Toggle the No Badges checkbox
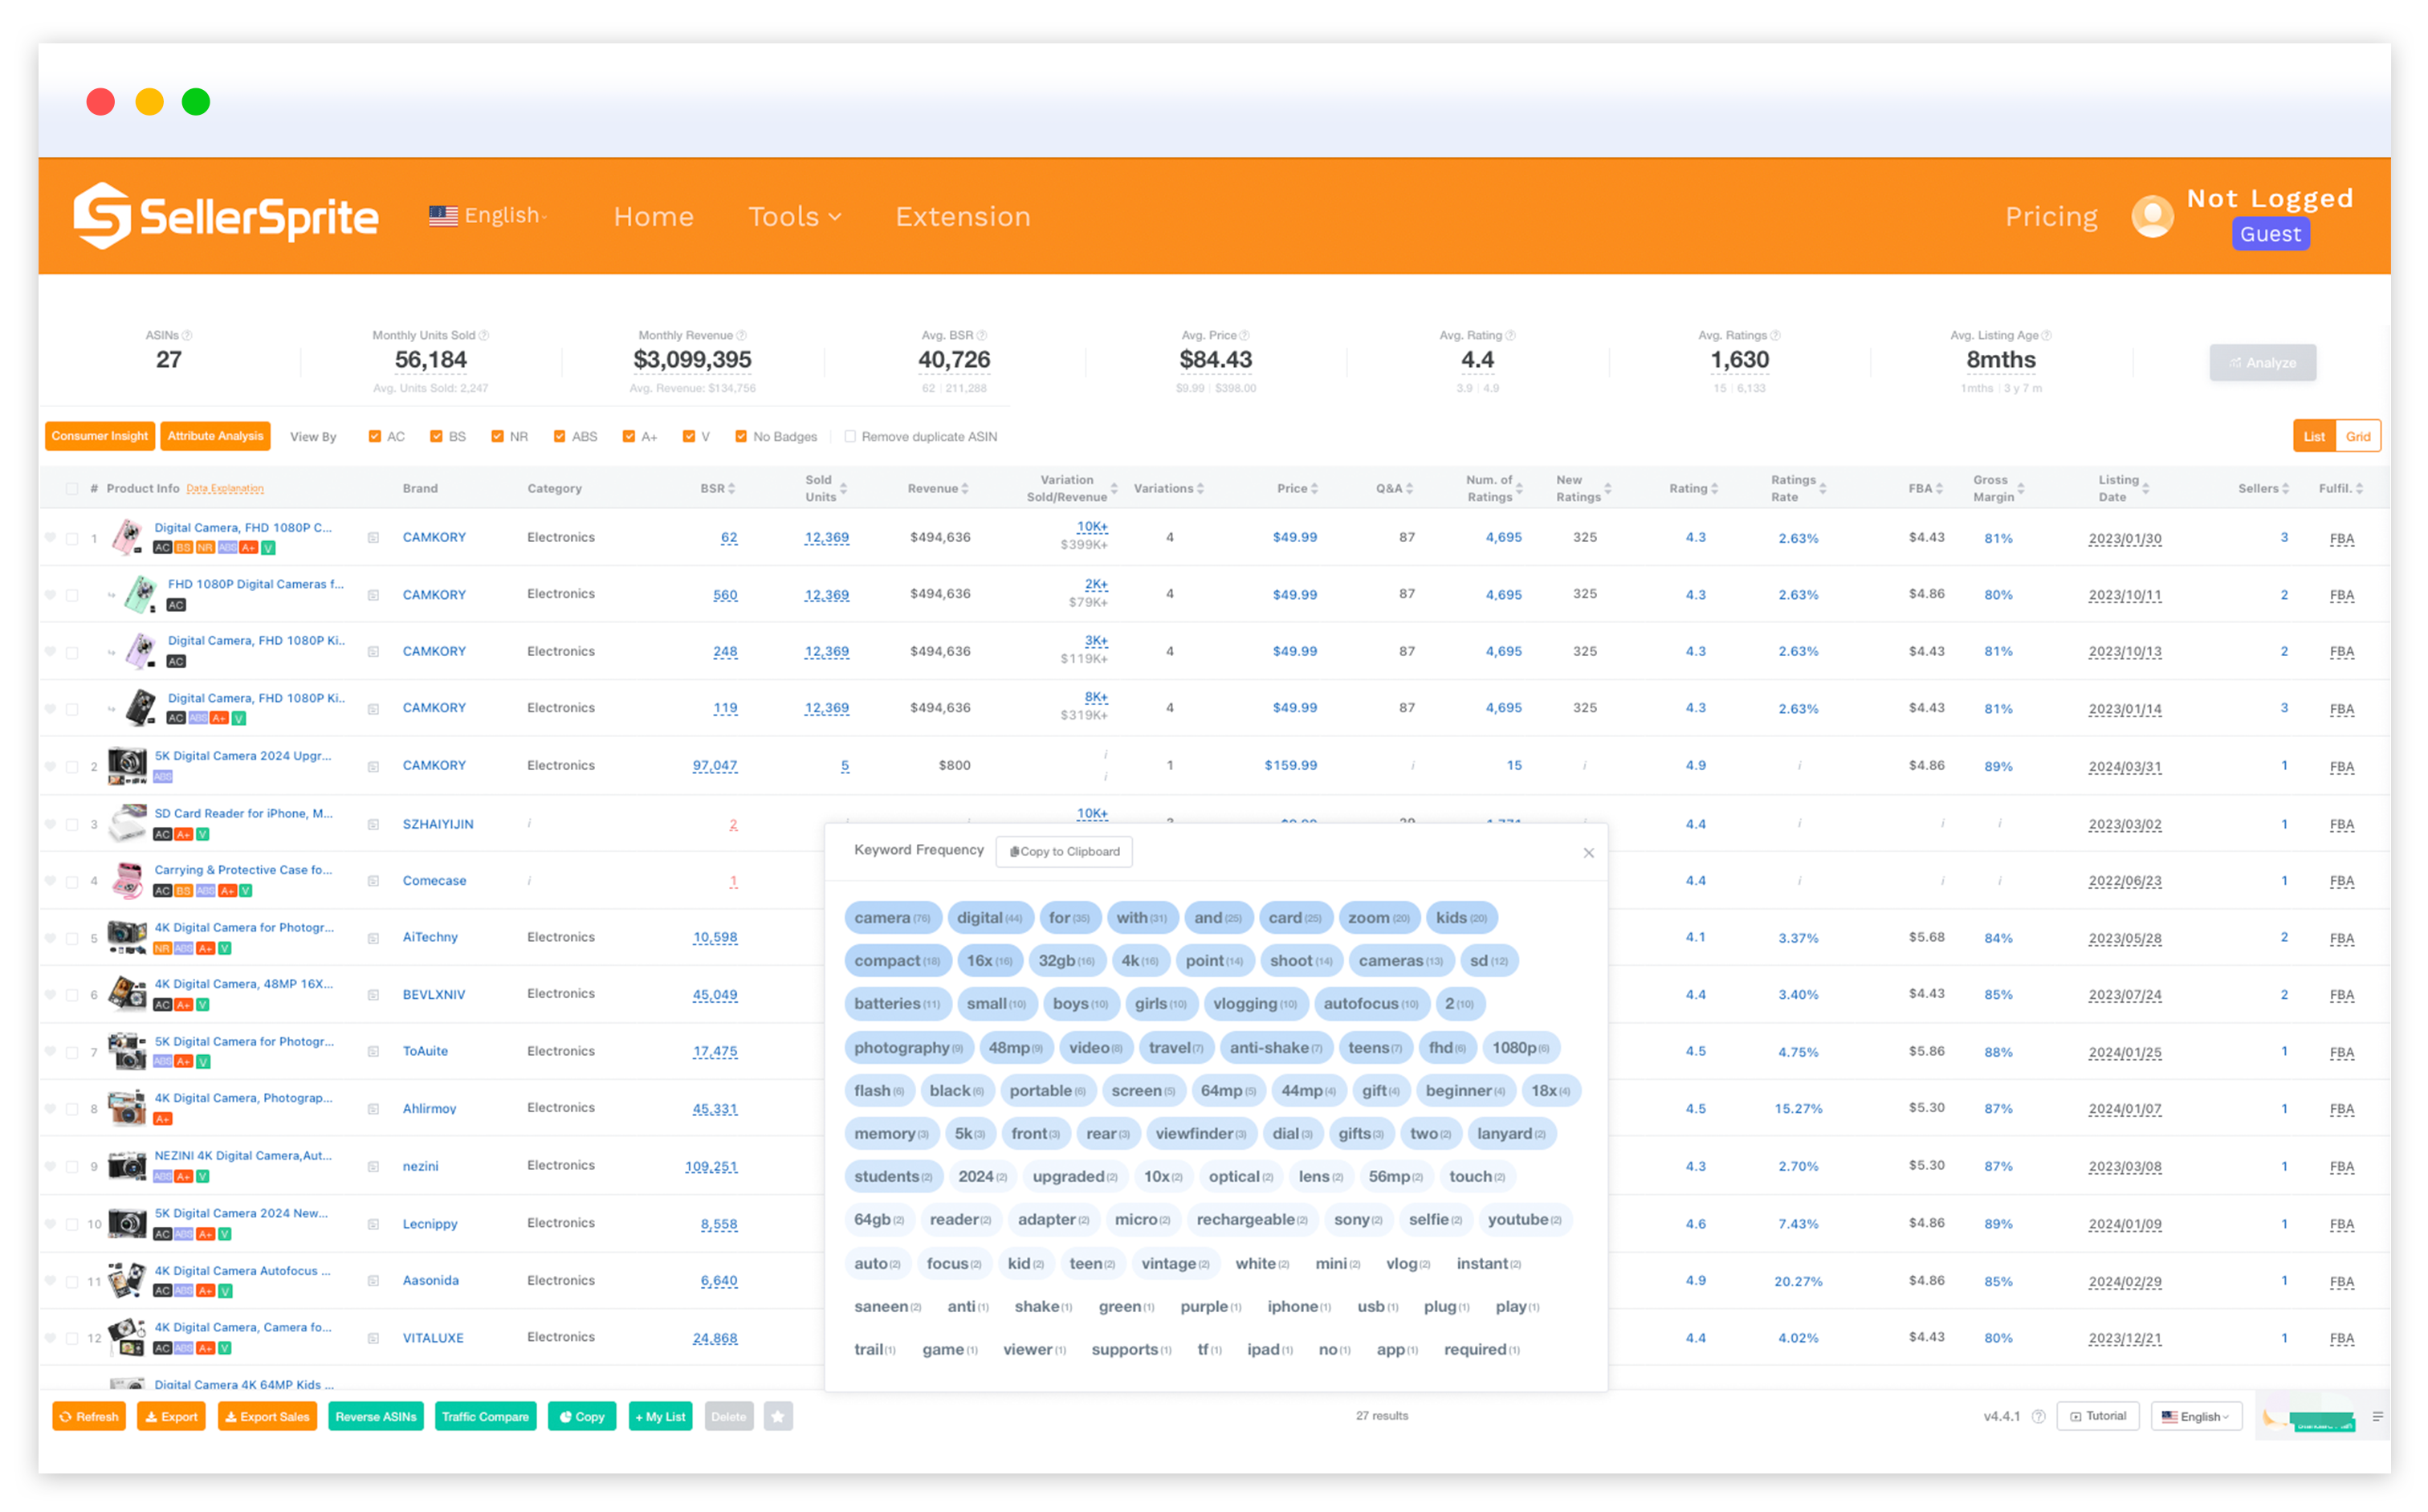Viewport: 2428px width, 1512px height. (x=741, y=436)
